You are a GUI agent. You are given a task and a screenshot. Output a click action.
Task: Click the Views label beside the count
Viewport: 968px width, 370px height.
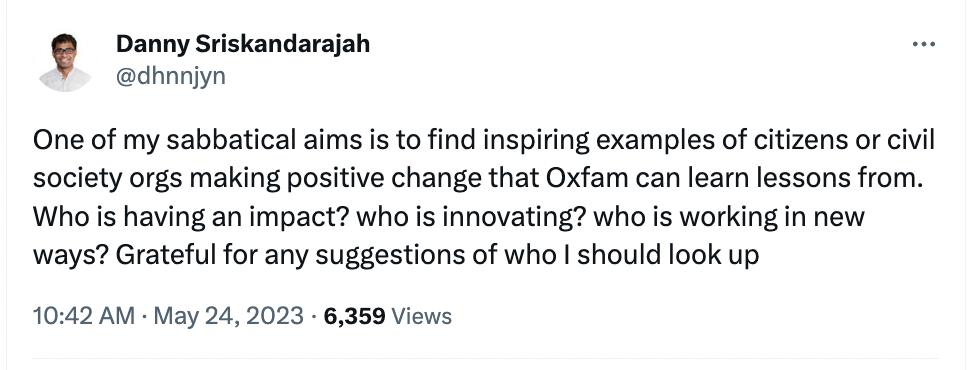click(422, 316)
